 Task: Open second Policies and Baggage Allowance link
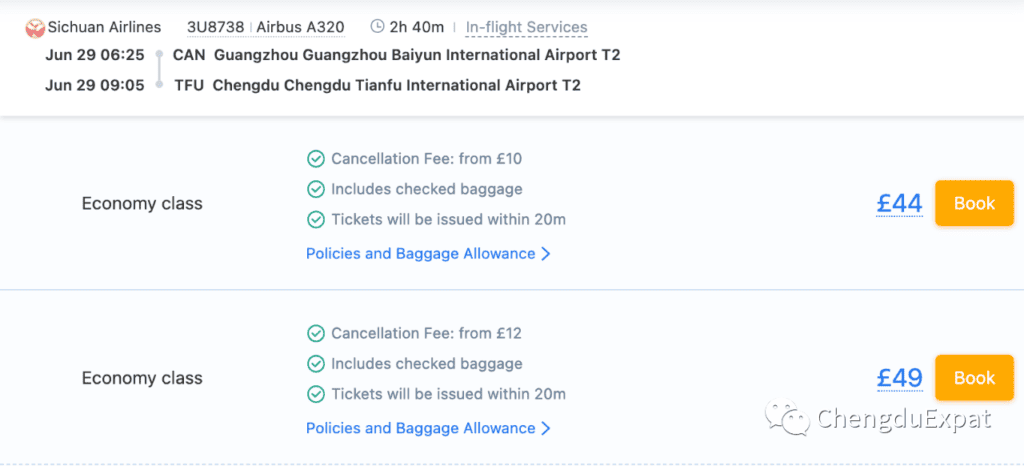pyautogui.click(x=421, y=428)
